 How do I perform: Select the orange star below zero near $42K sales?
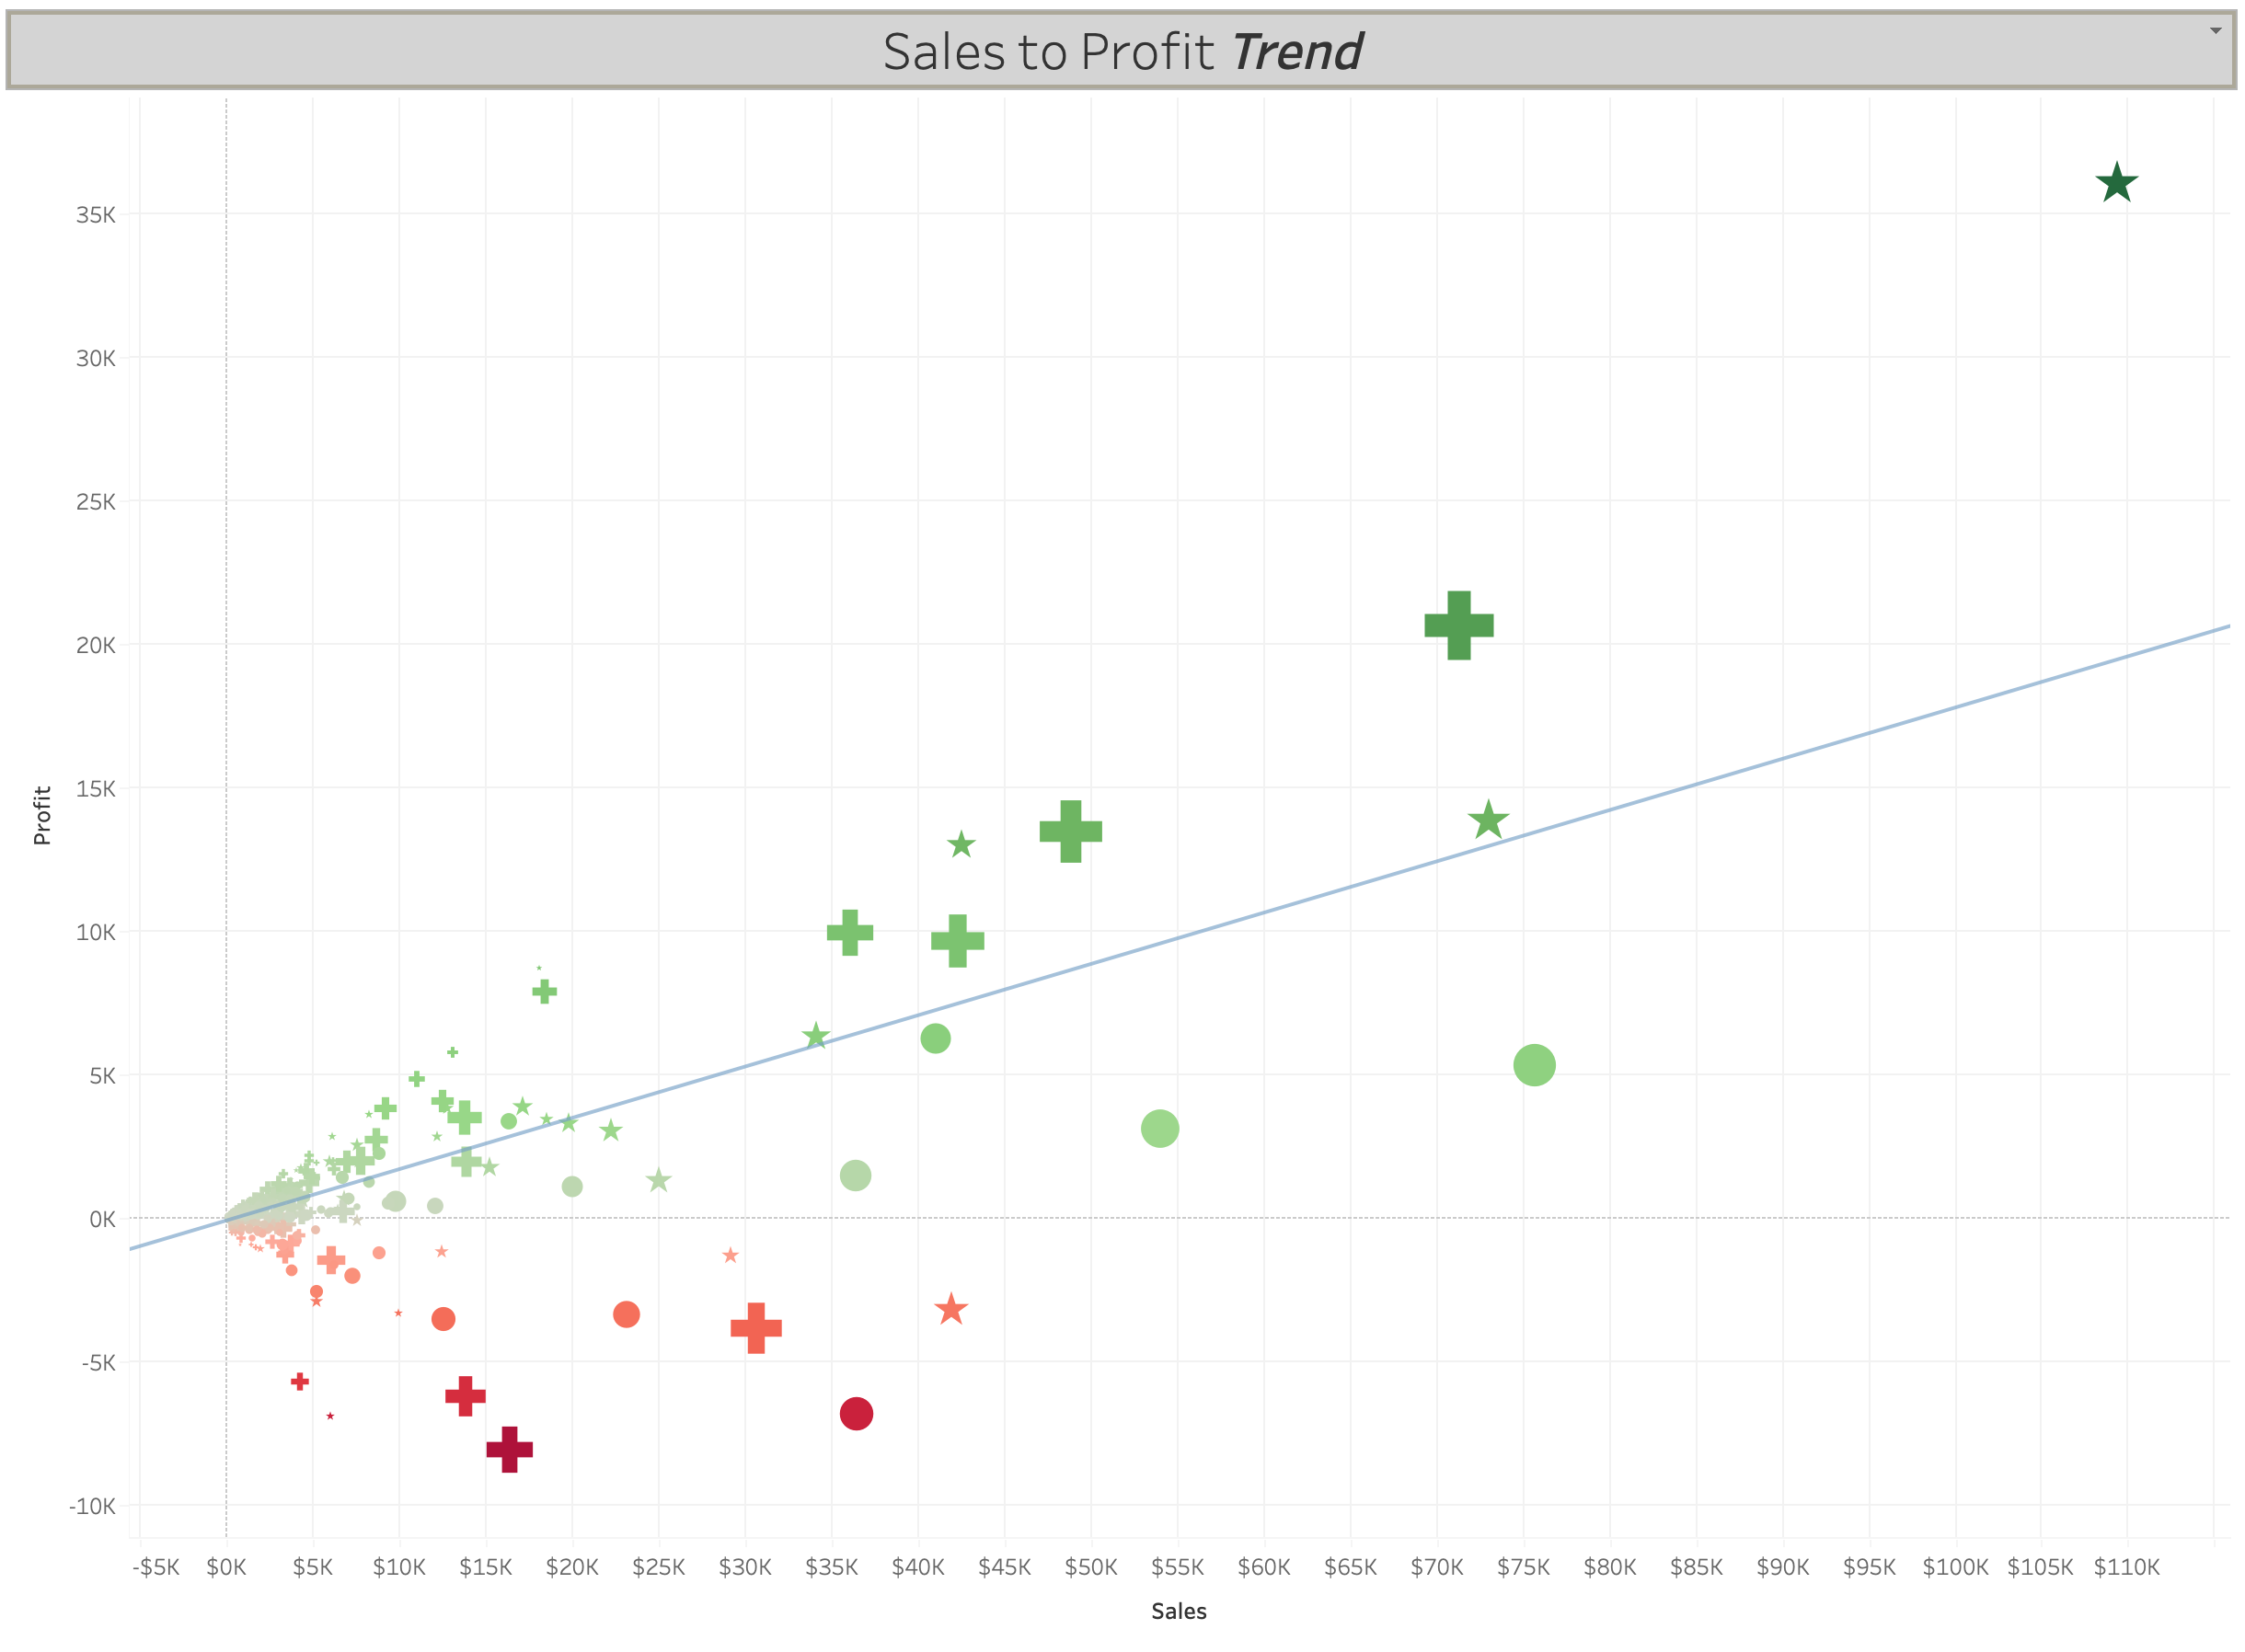(950, 1308)
